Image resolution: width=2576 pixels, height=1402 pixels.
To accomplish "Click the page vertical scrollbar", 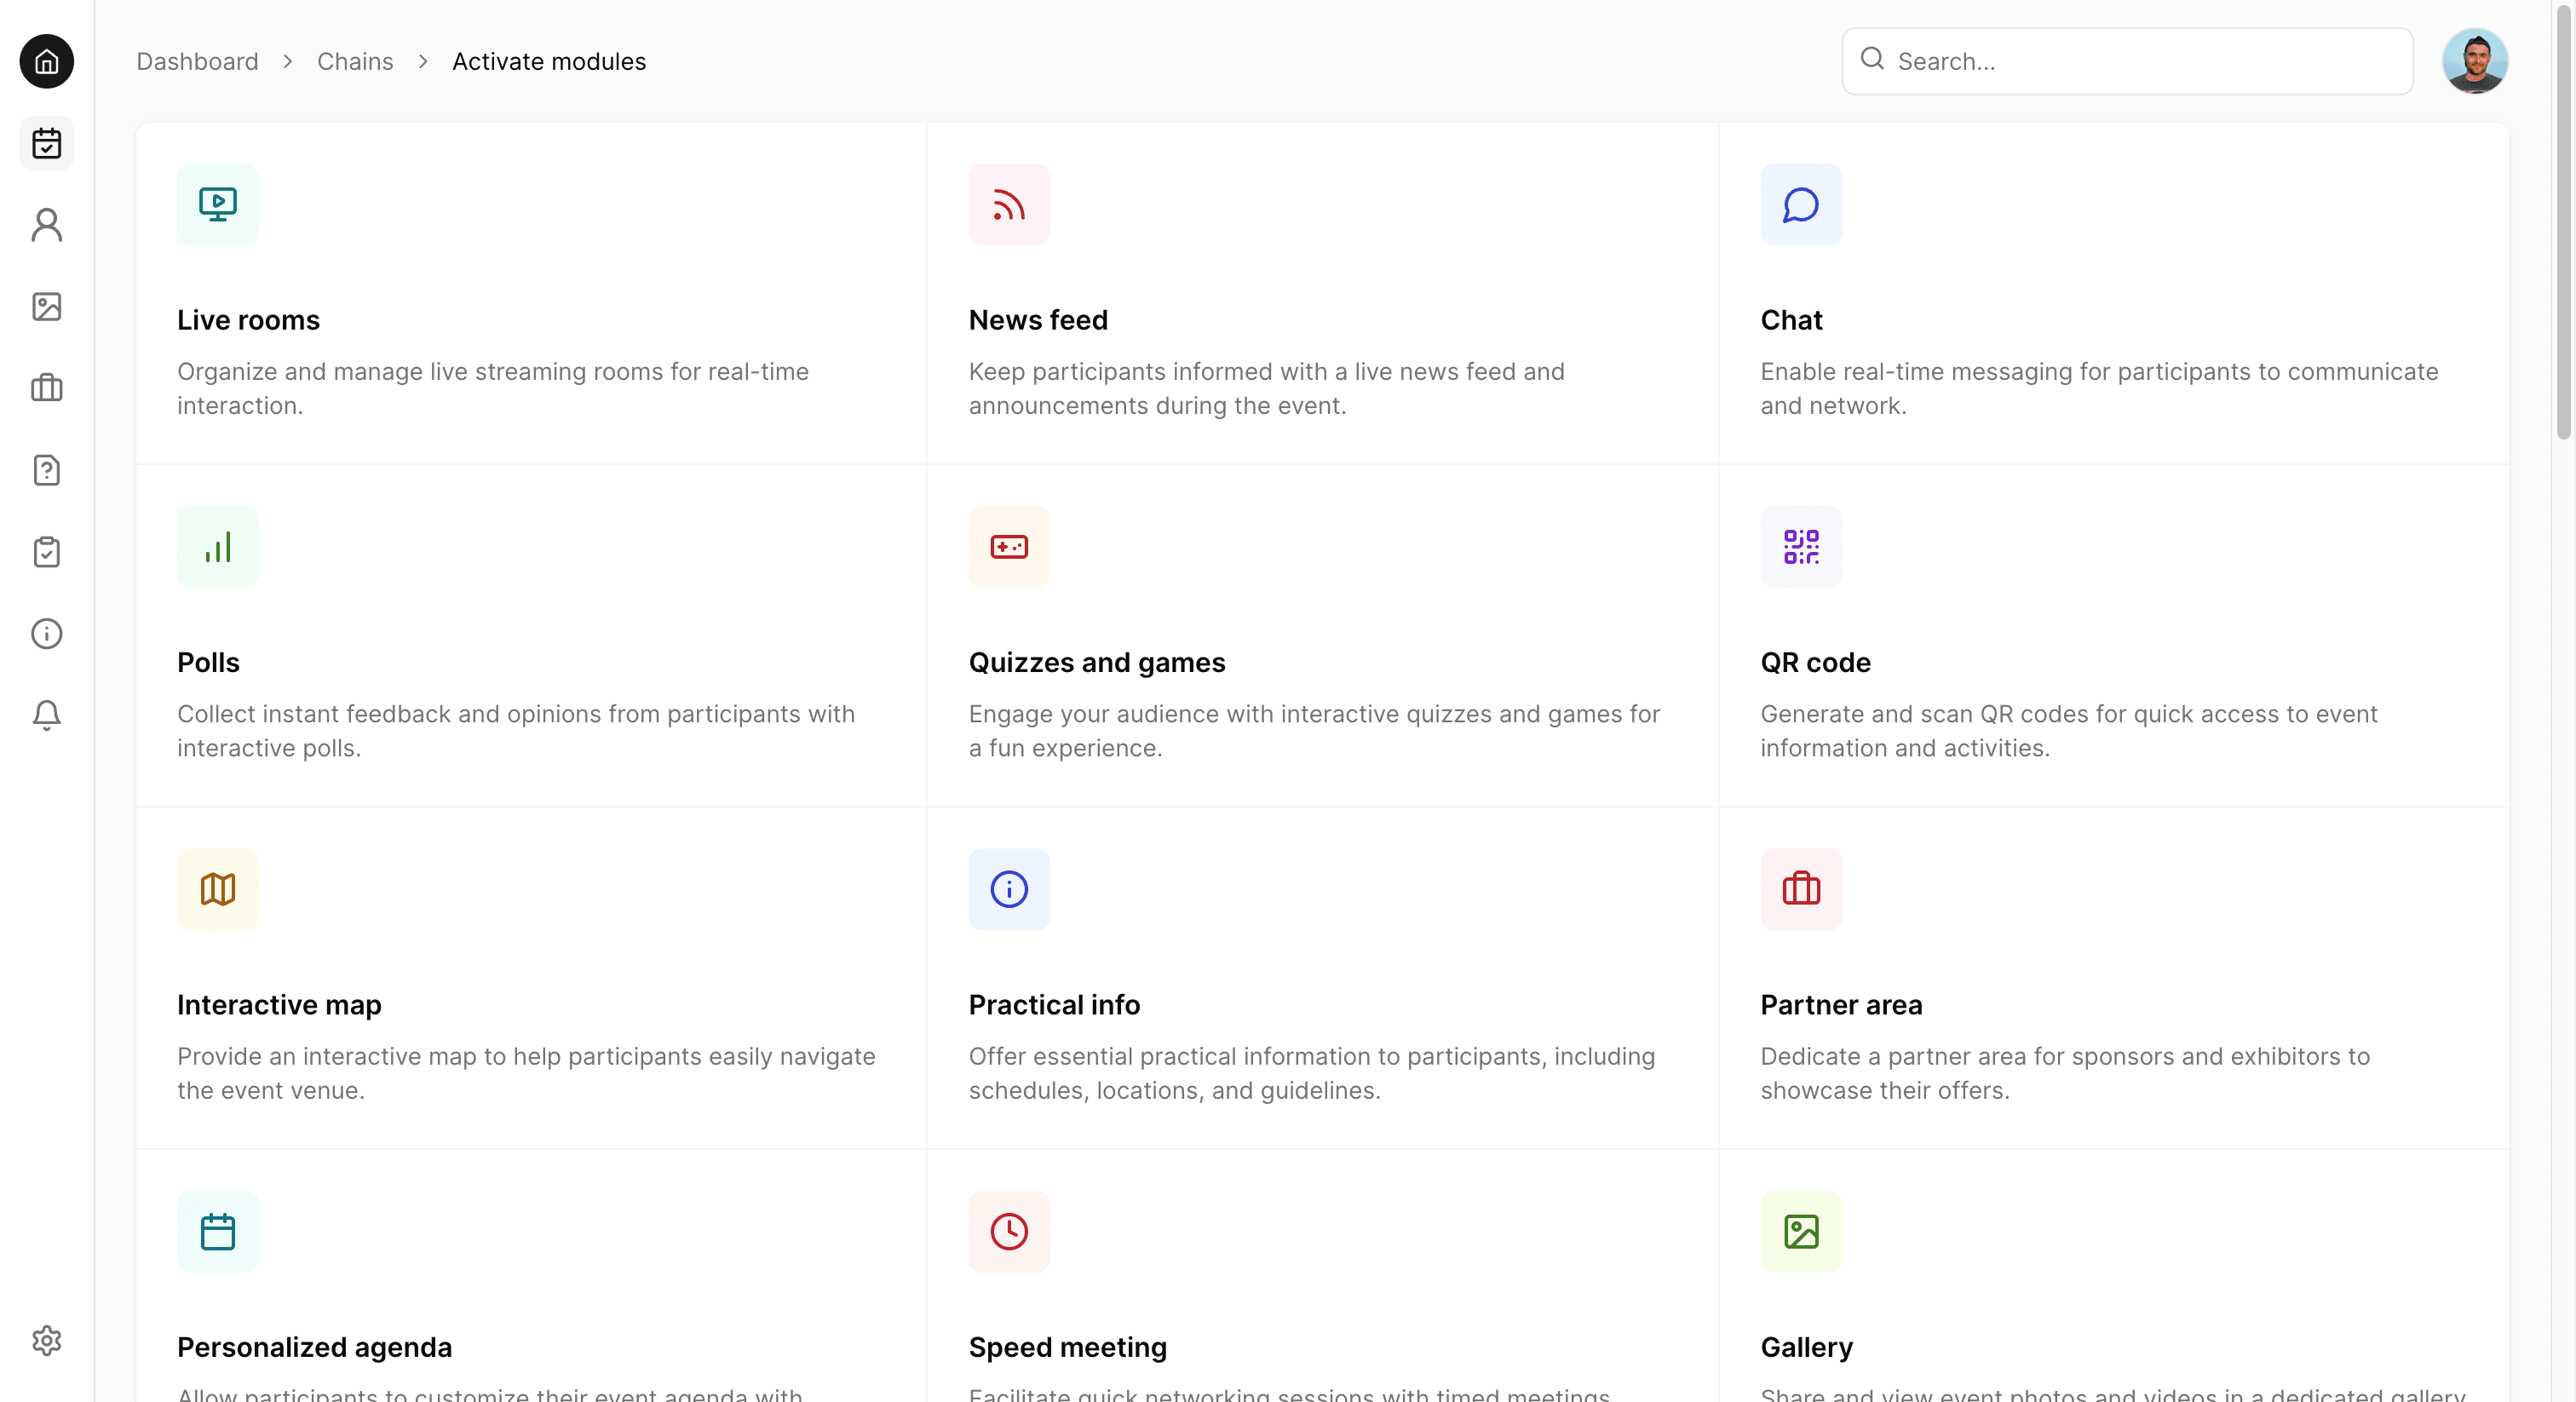I will pos(2563,220).
